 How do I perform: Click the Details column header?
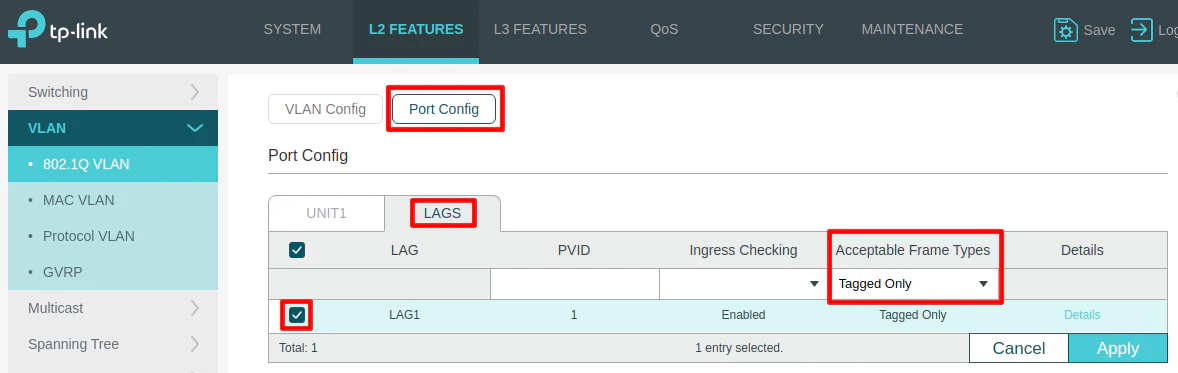tap(1082, 250)
